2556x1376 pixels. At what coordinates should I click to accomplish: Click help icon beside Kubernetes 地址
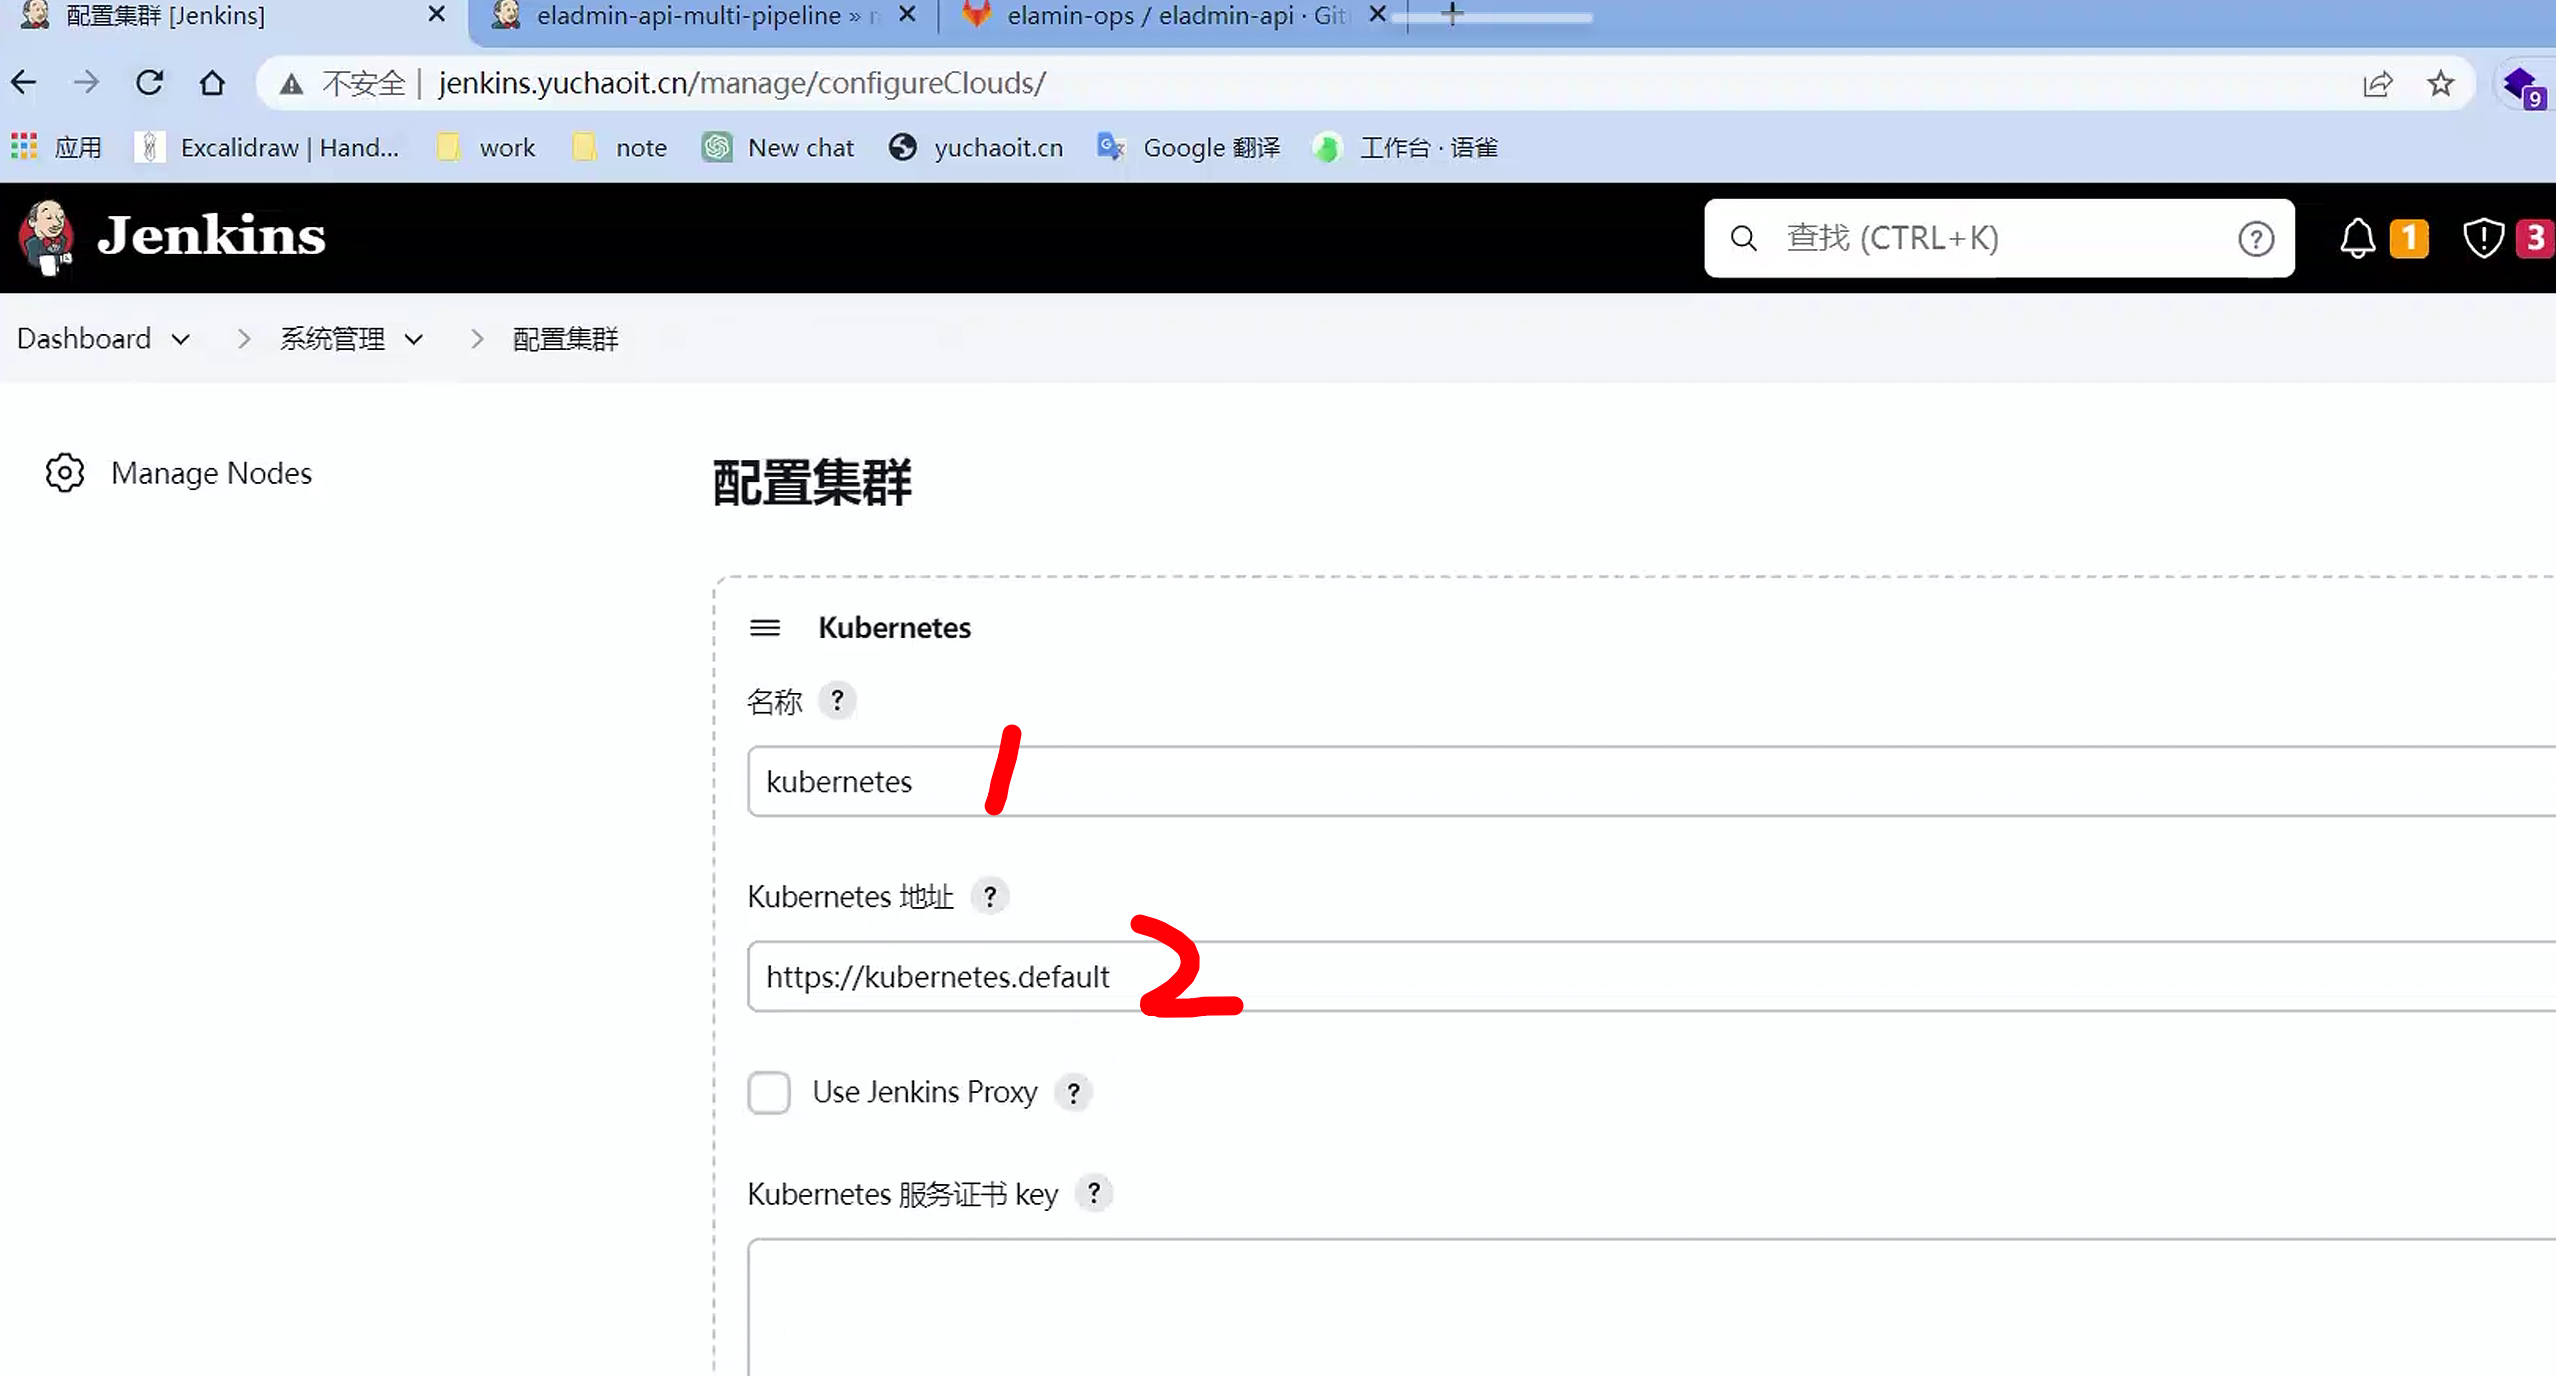[989, 896]
